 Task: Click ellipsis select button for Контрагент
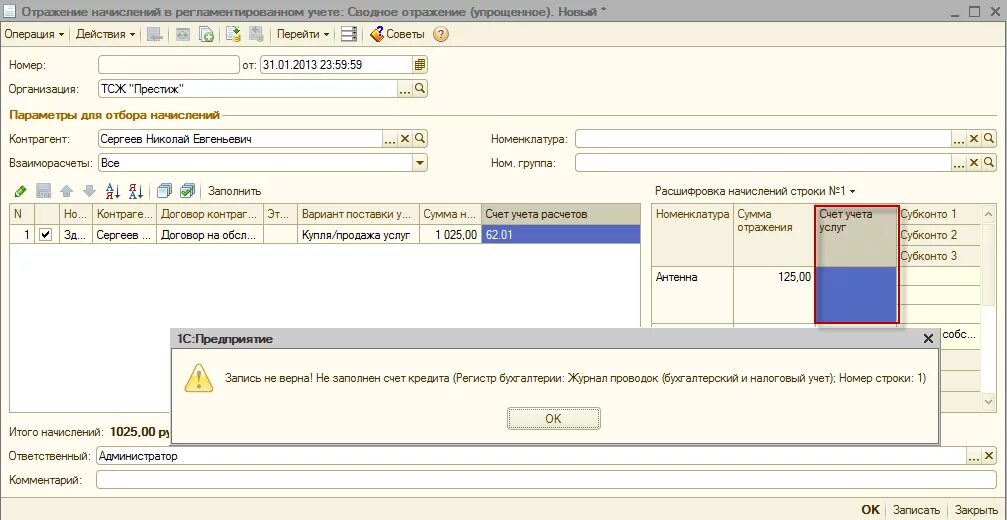pos(390,139)
